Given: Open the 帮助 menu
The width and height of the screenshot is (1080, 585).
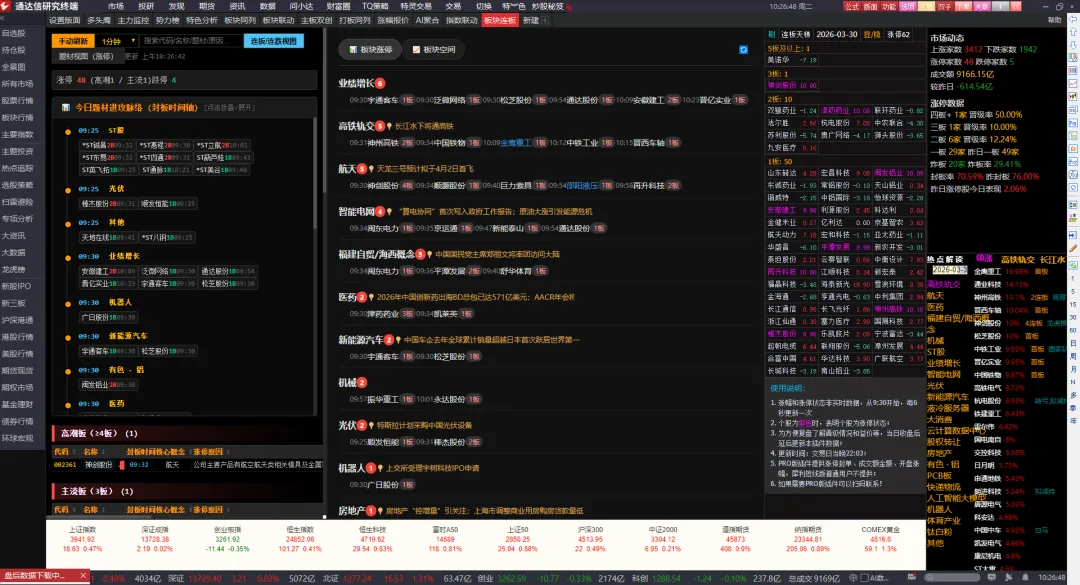Looking at the screenshot, I should (x=1054, y=21).
